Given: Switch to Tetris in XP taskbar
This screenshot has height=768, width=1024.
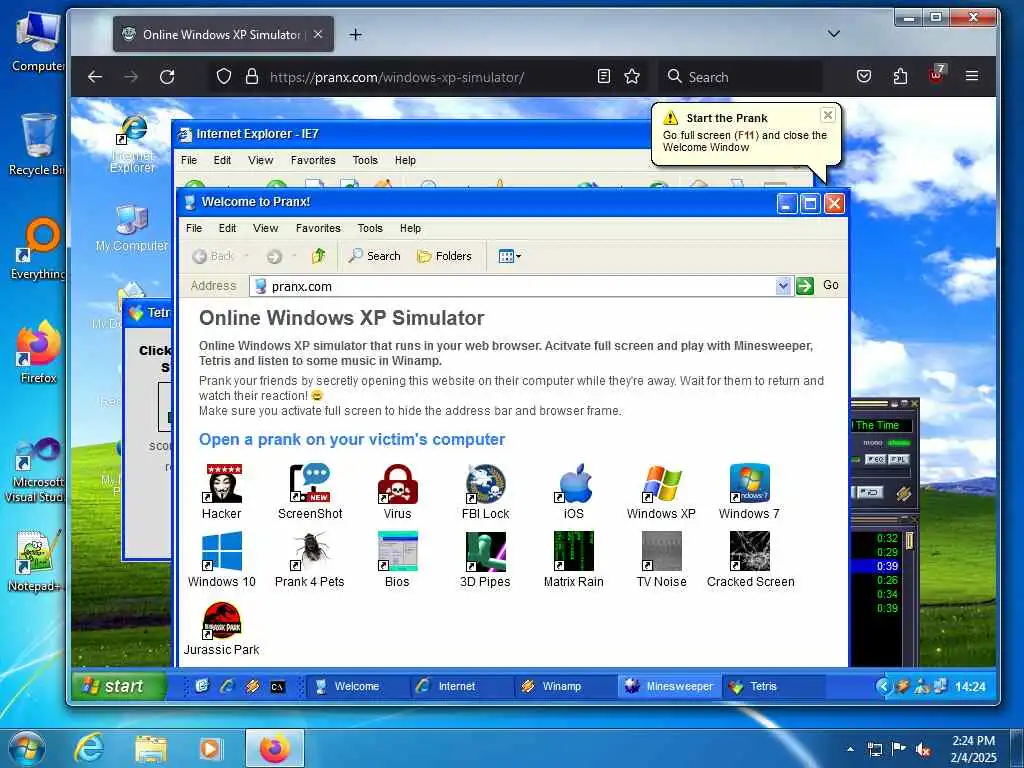Looking at the screenshot, I should tap(774, 686).
